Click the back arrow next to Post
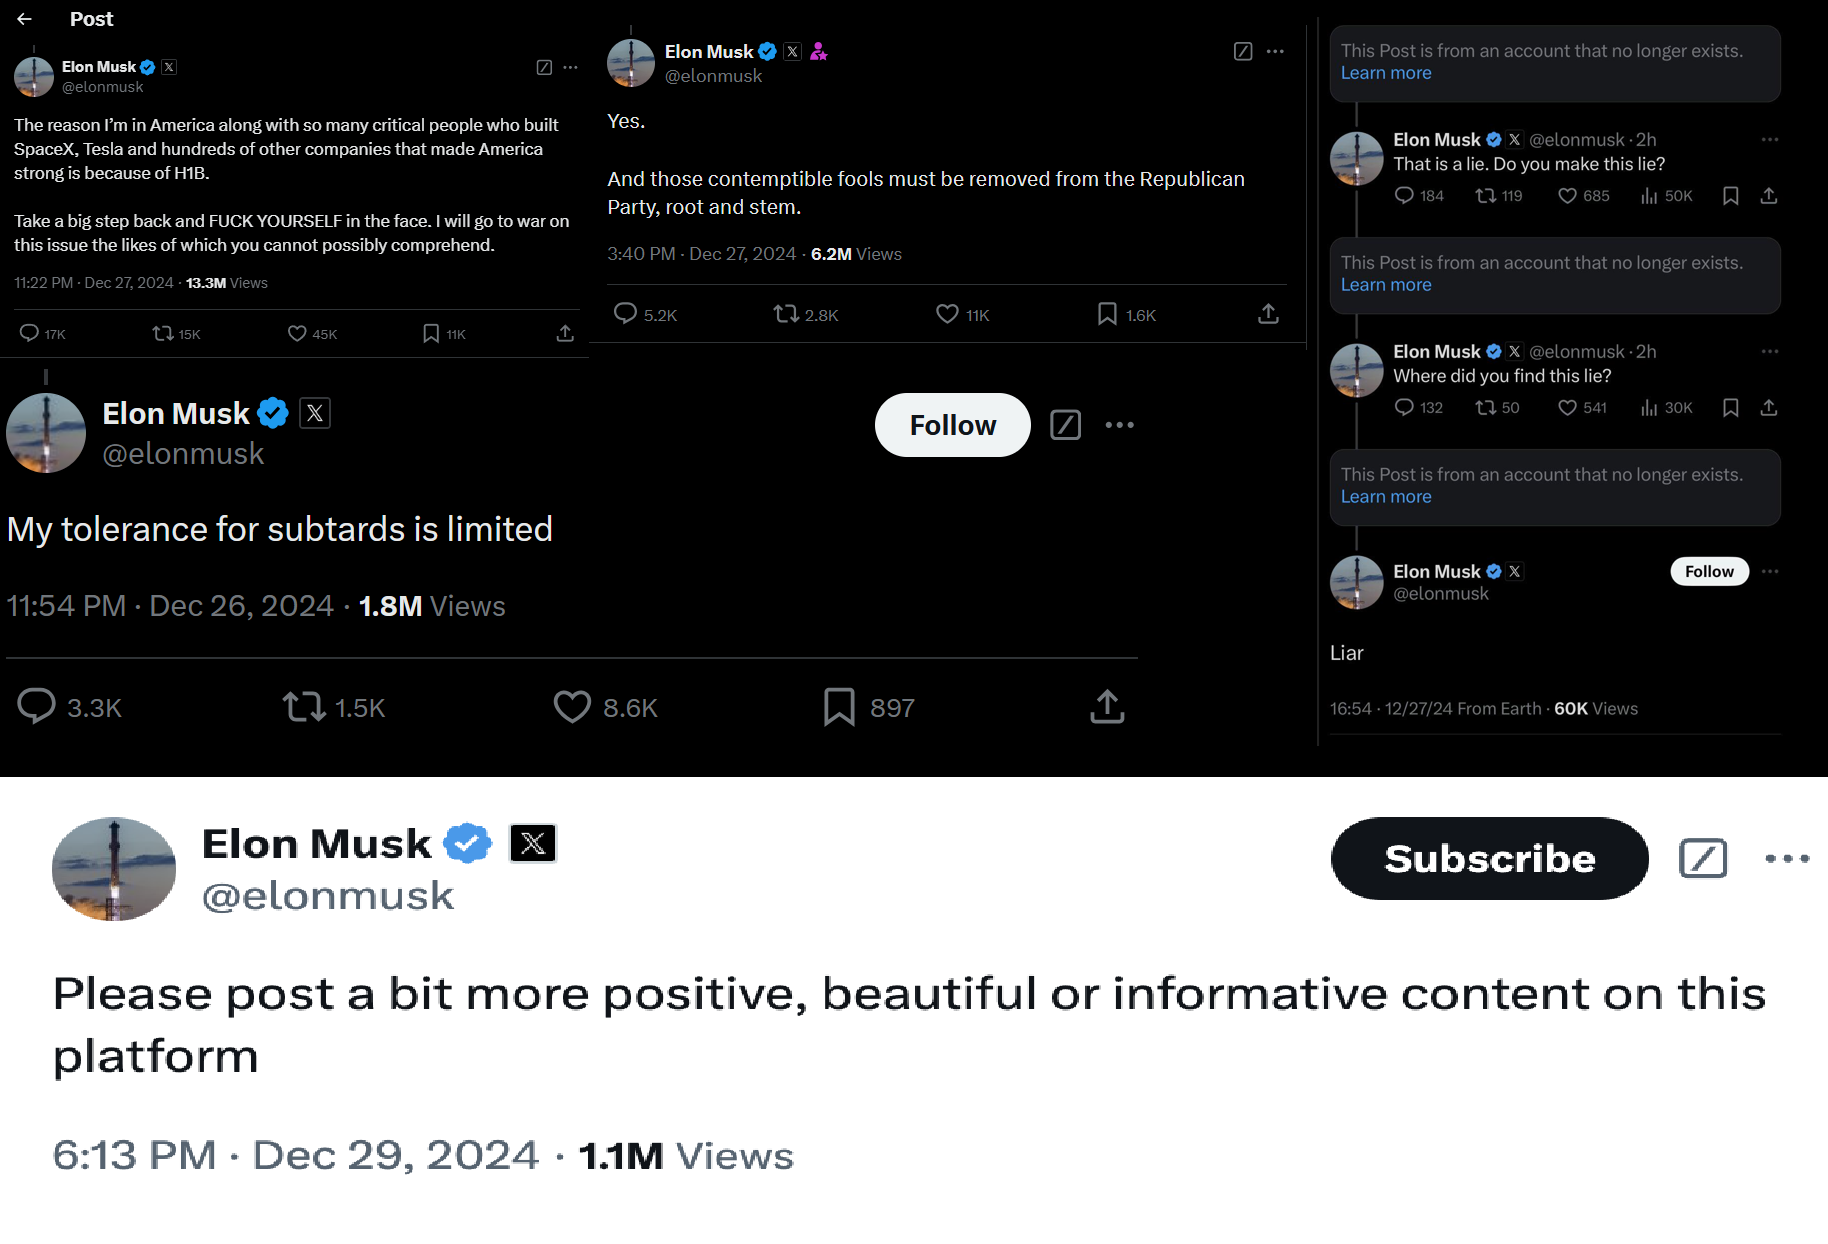Image resolution: width=1828 pixels, height=1244 pixels. [25, 19]
